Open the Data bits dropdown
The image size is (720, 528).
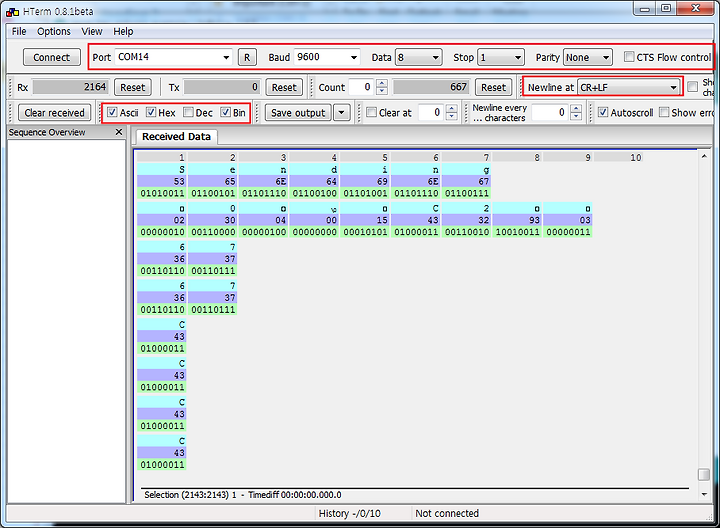(419, 57)
